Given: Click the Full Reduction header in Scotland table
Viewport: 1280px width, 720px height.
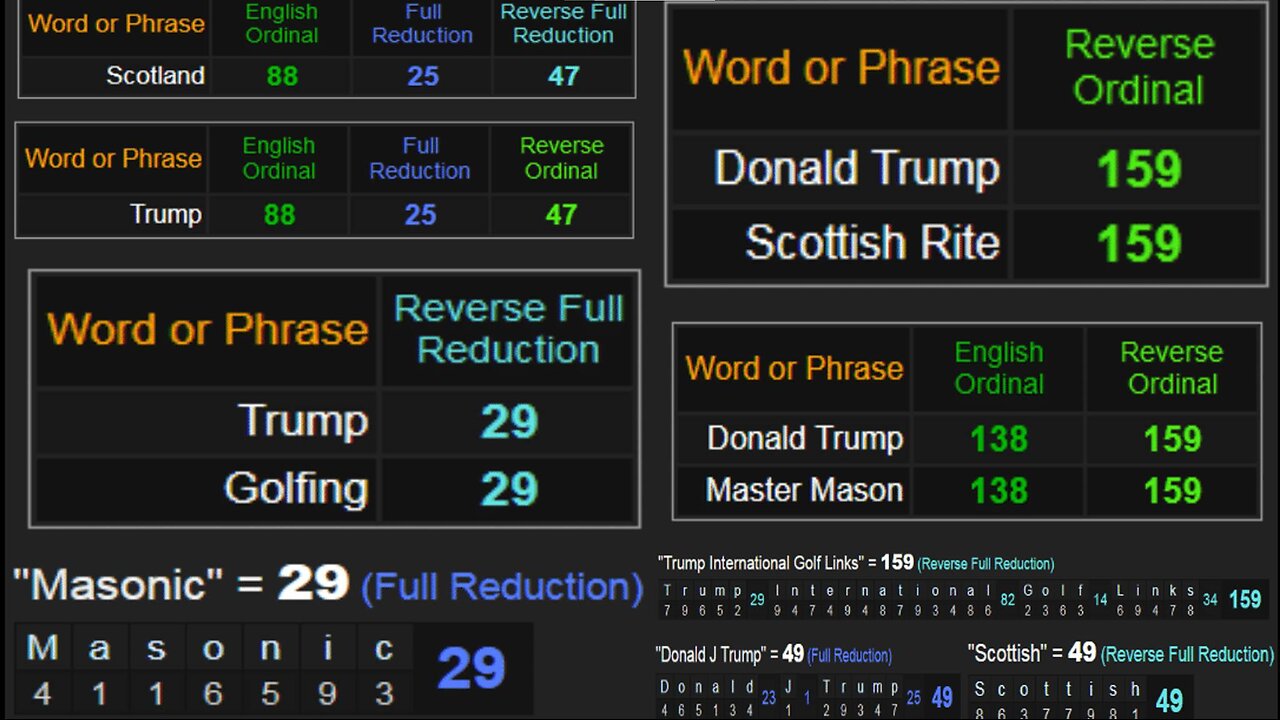Looking at the screenshot, I should point(422,24).
